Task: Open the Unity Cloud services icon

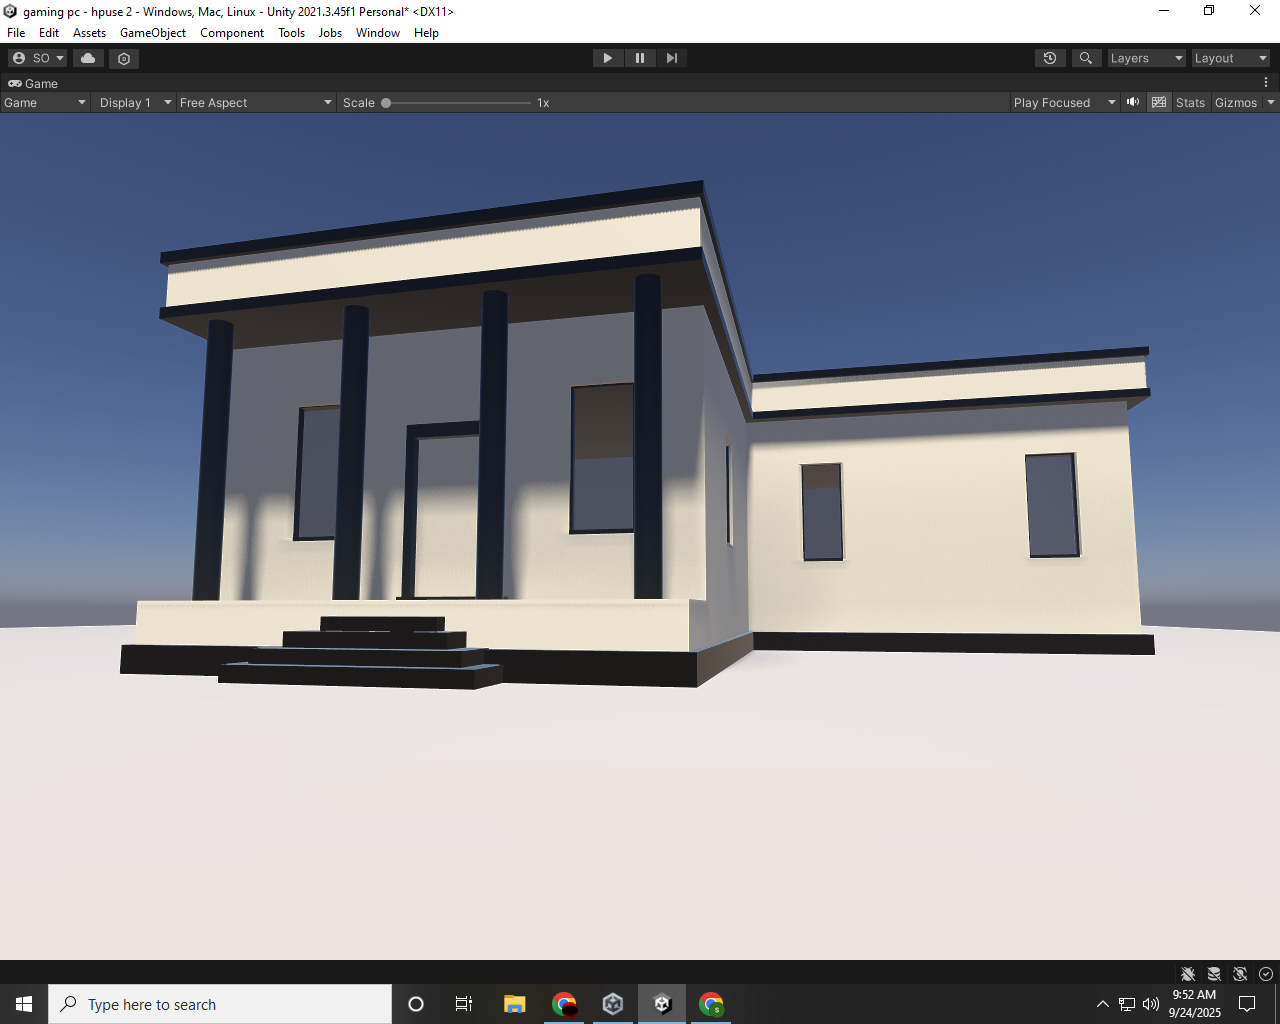Action: [88, 58]
